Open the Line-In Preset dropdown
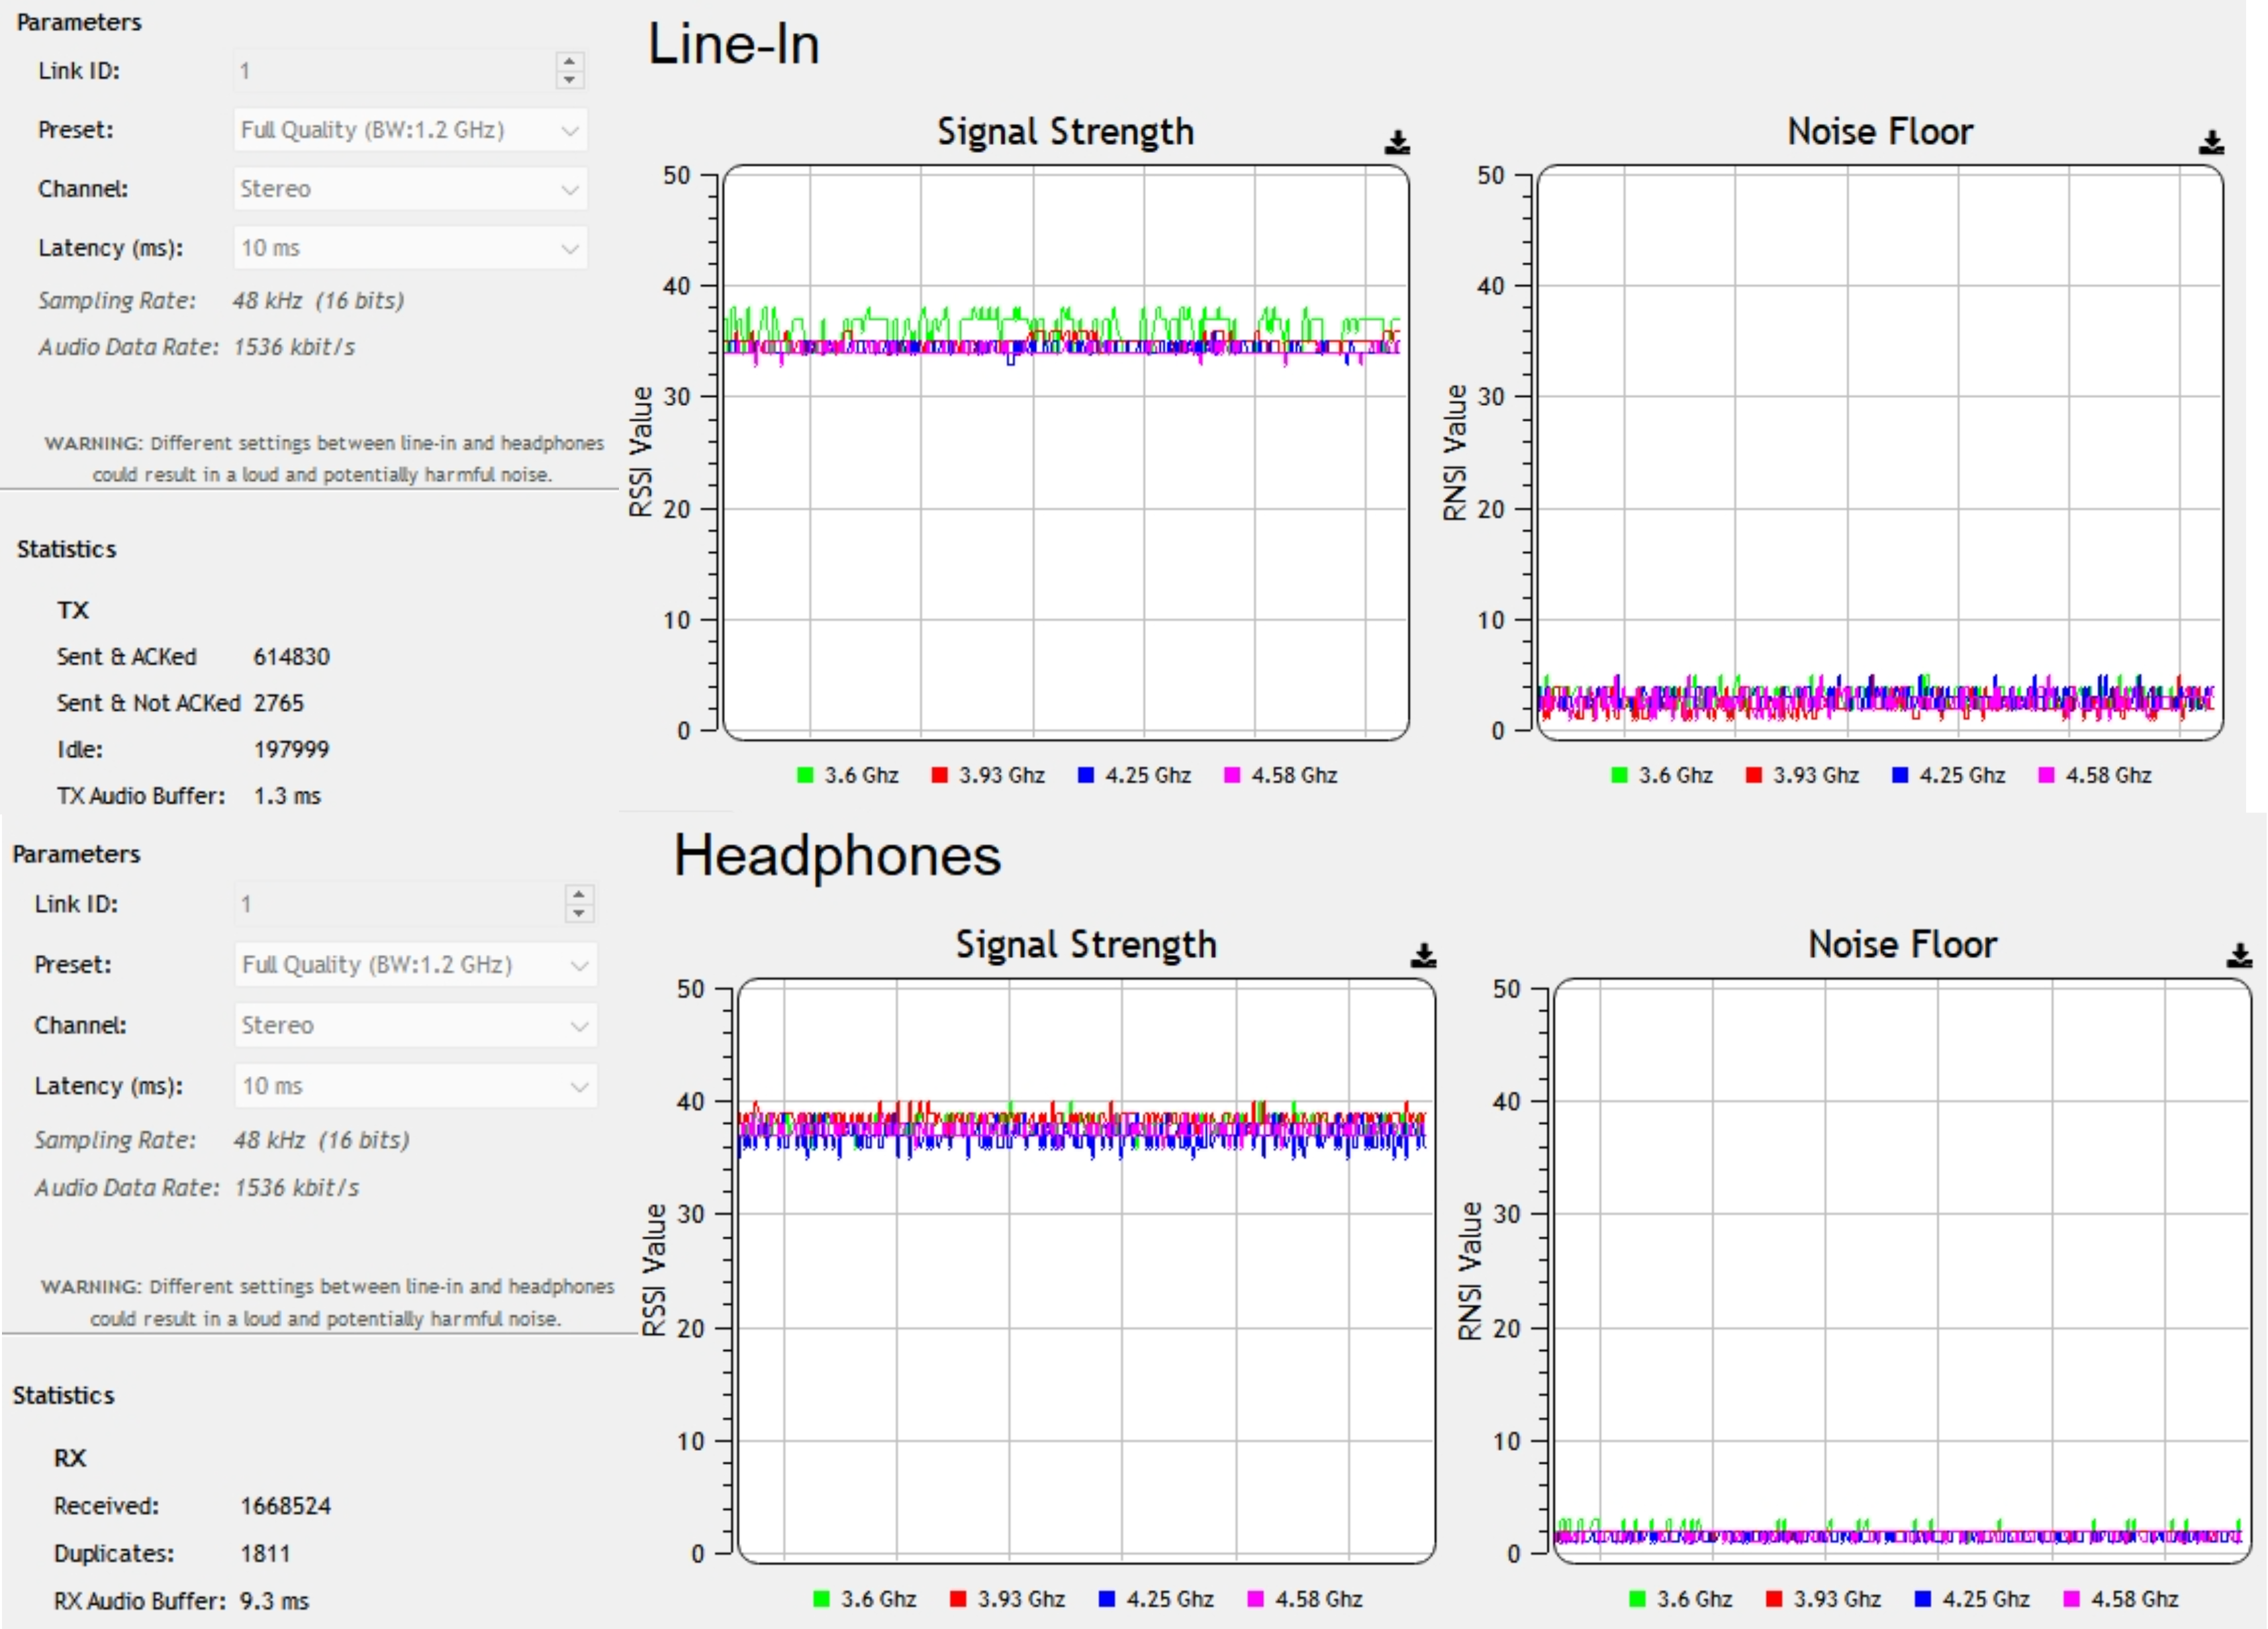This screenshot has width=2268, height=1629. click(410, 130)
